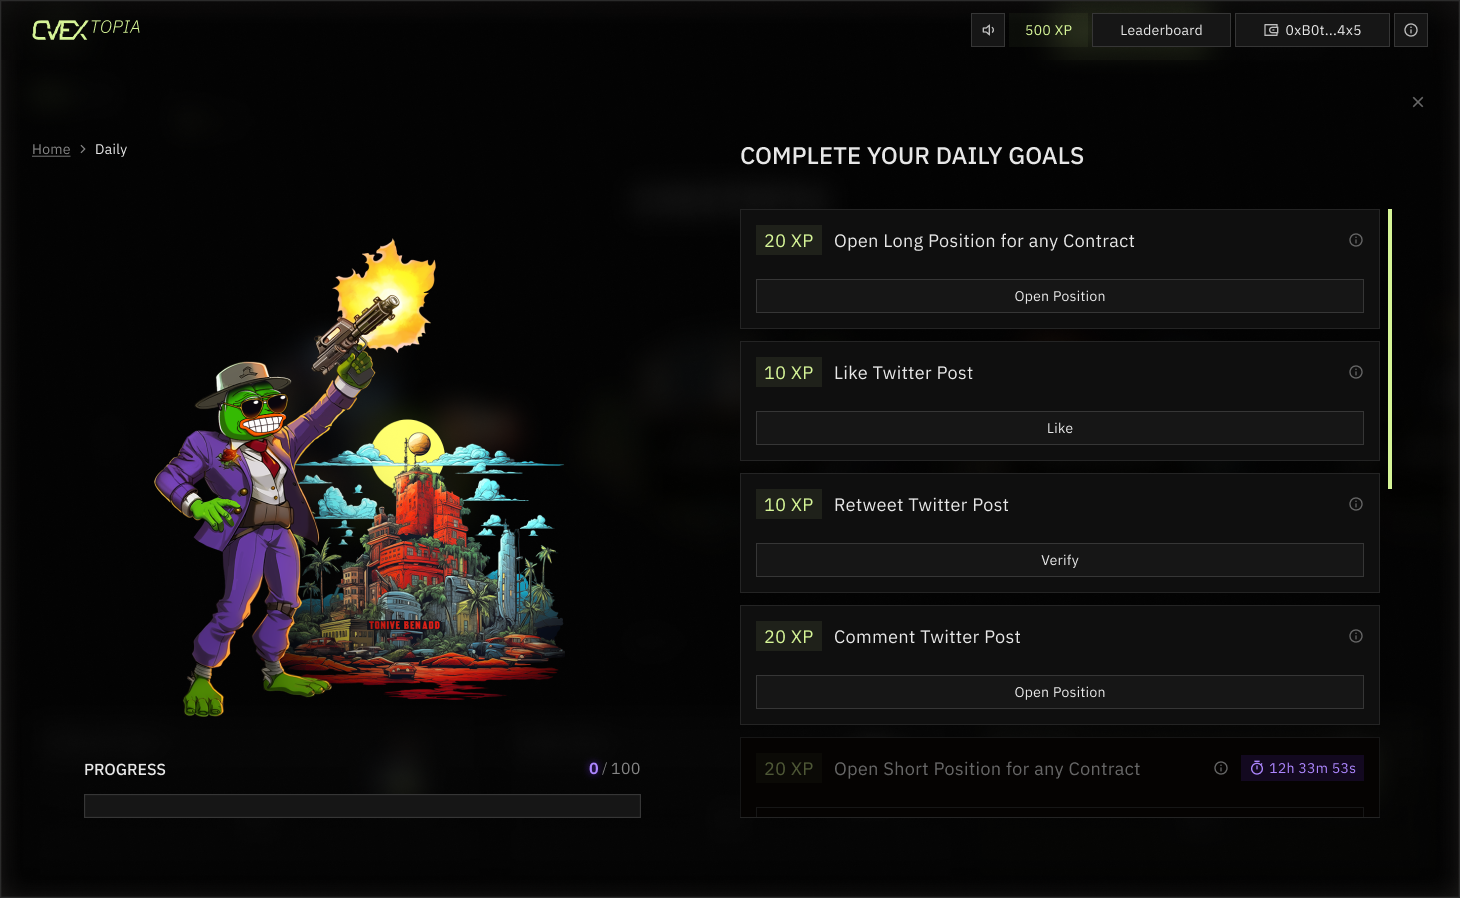Show info for Retweet Twitter Post goal

[x=1356, y=504]
